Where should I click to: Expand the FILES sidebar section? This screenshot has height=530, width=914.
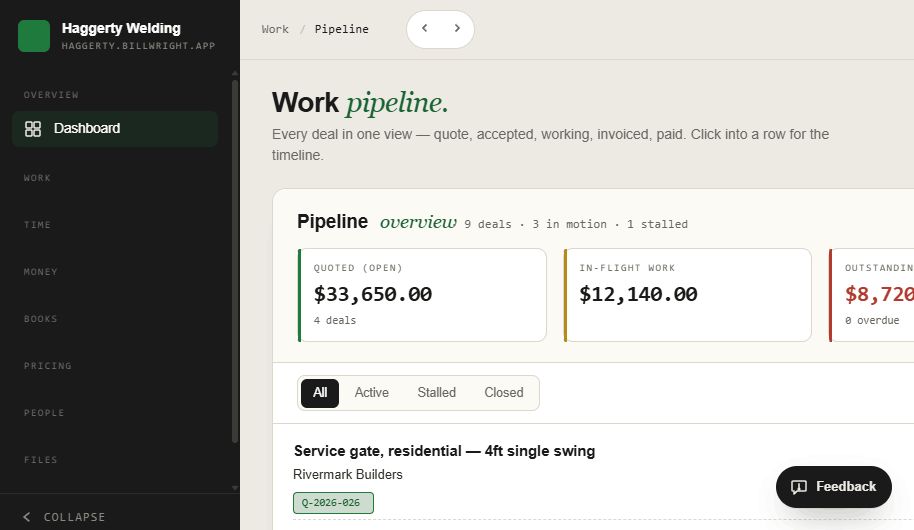coord(41,460)
